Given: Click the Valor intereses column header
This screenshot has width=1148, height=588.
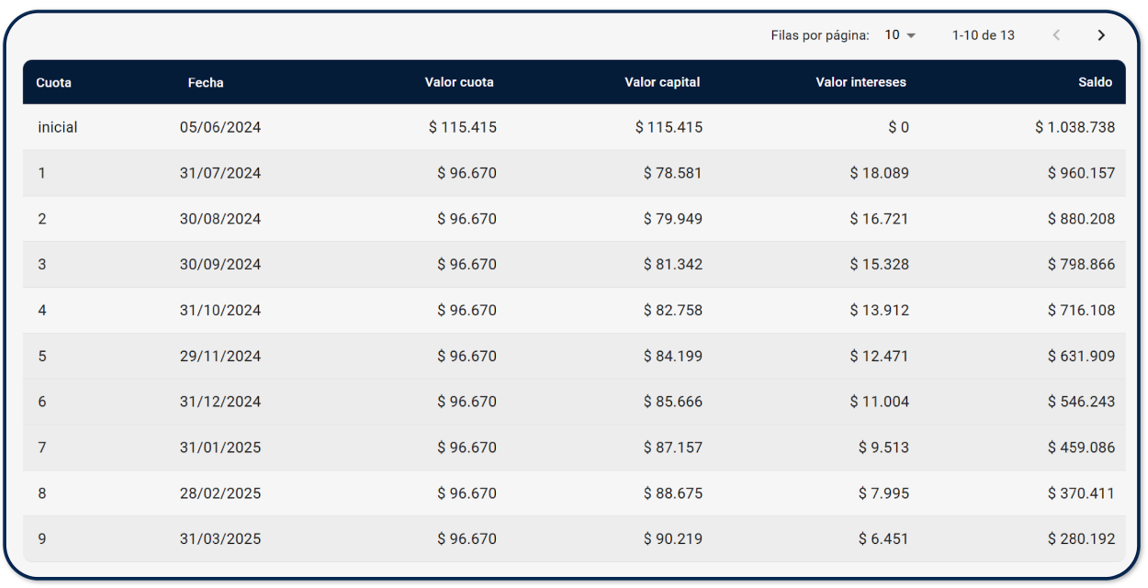Looking at the screenshot, I should 861,83.
